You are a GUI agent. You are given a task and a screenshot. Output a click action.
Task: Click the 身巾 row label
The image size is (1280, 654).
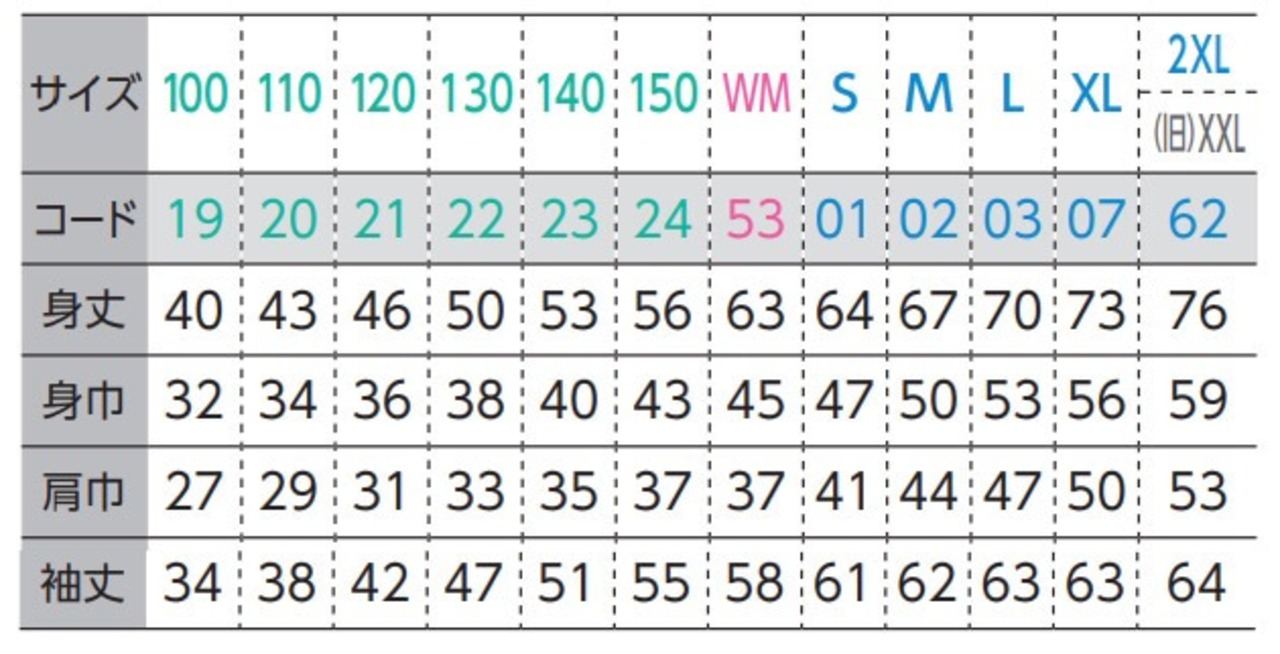(84, 401)
